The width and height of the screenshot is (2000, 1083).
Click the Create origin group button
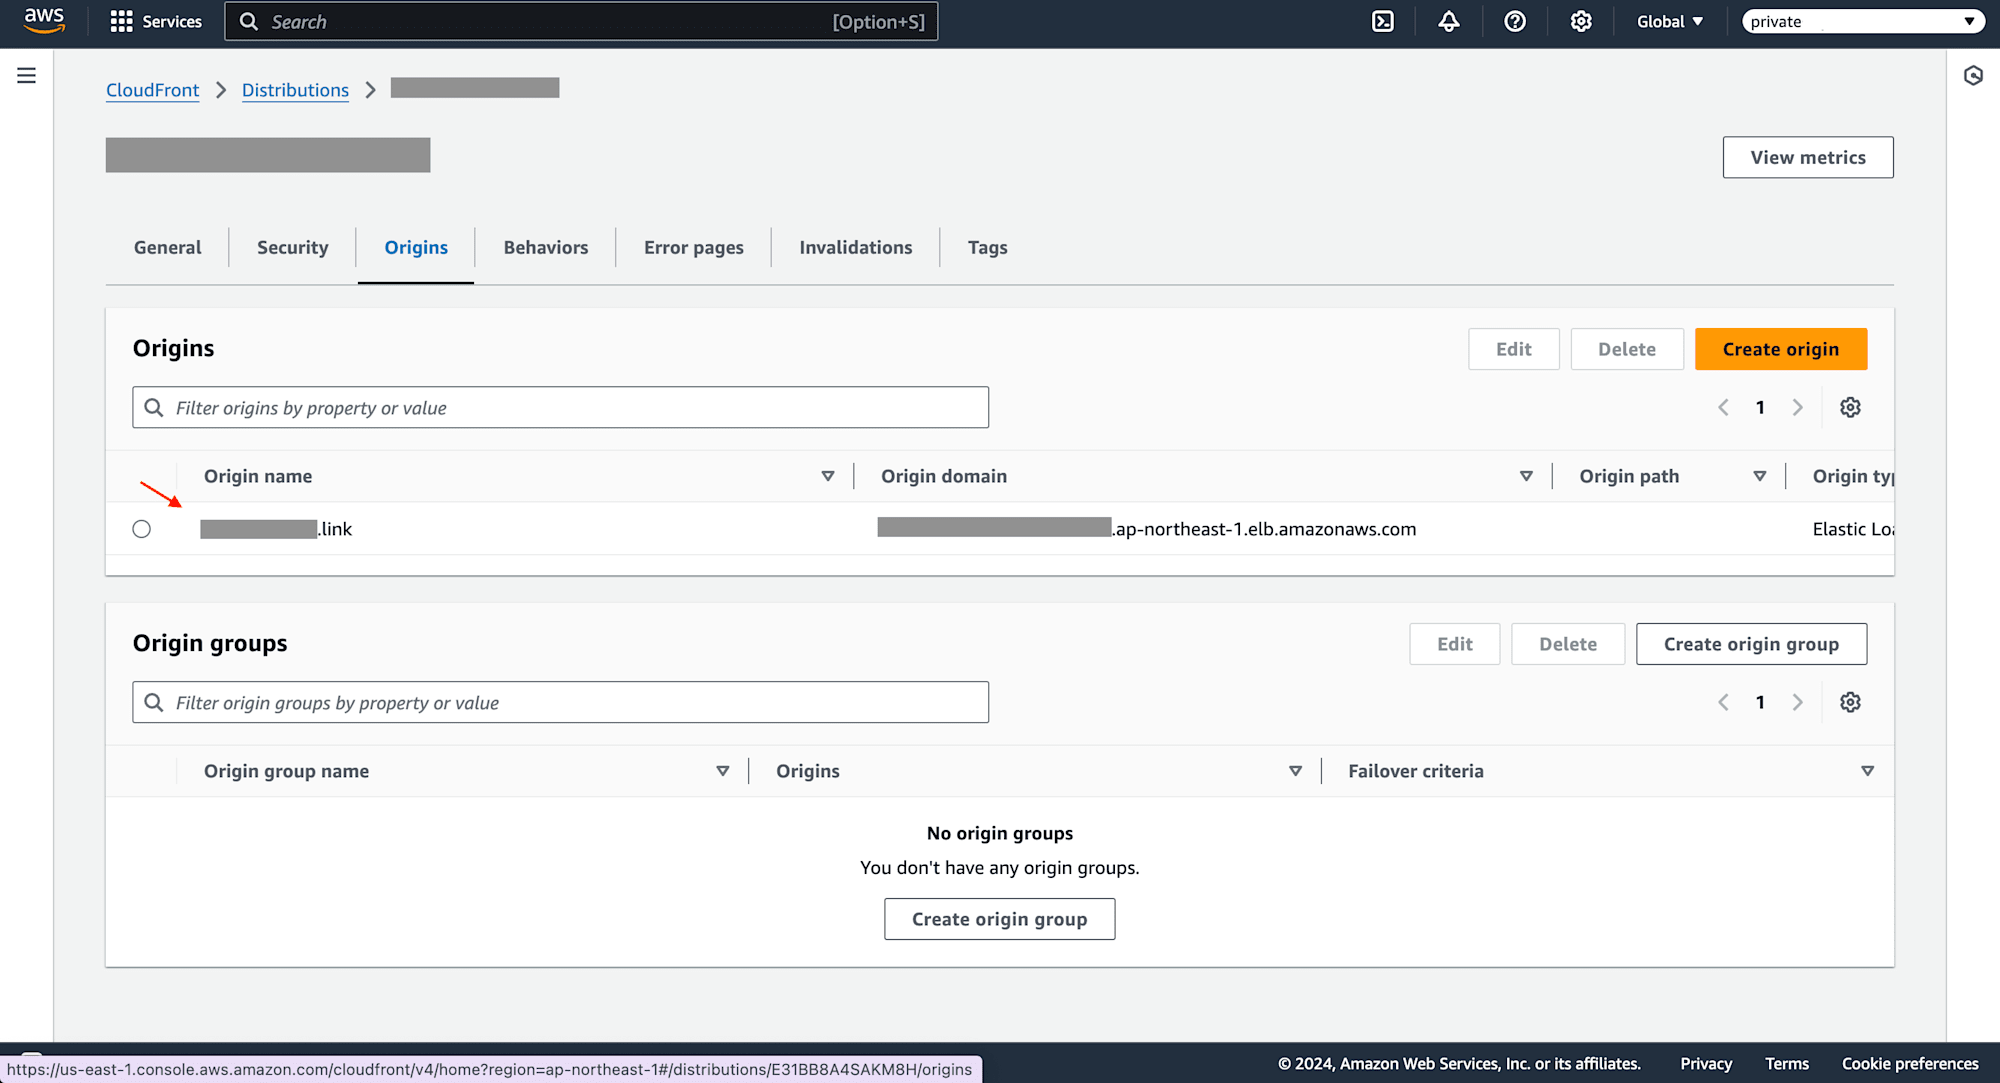[x=1751, y=644]
